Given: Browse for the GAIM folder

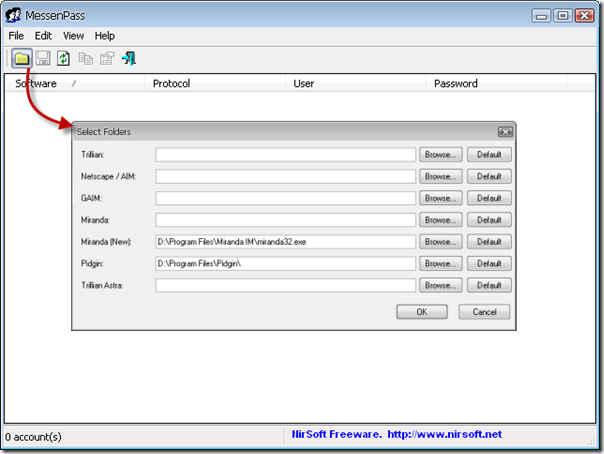Looking at the screenshot, I should pos(441,198).
